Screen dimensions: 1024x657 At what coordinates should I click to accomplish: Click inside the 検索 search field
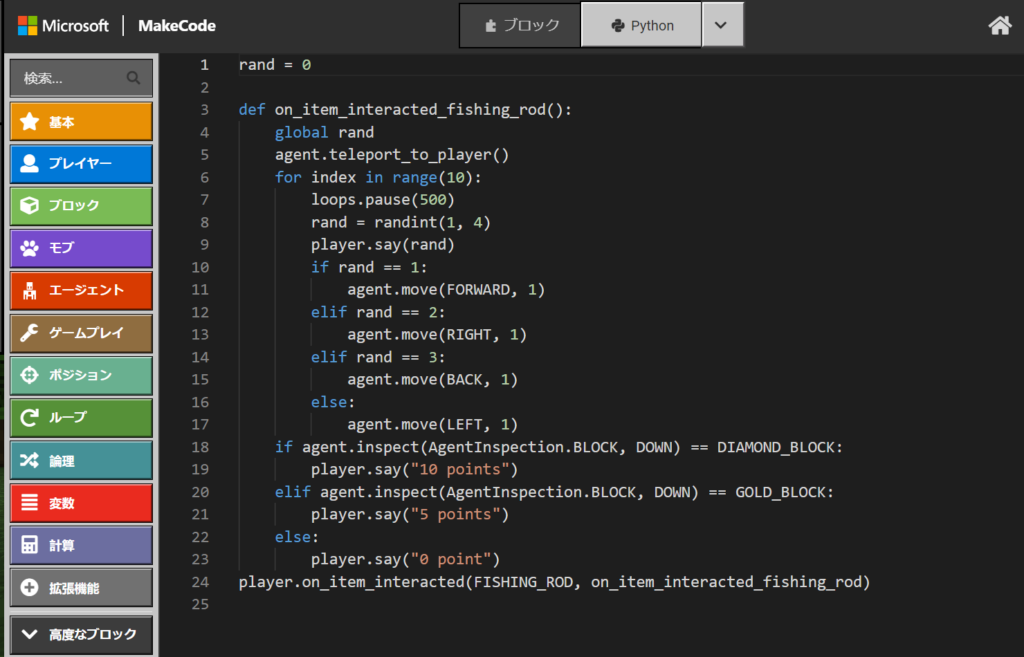point(70,78)
